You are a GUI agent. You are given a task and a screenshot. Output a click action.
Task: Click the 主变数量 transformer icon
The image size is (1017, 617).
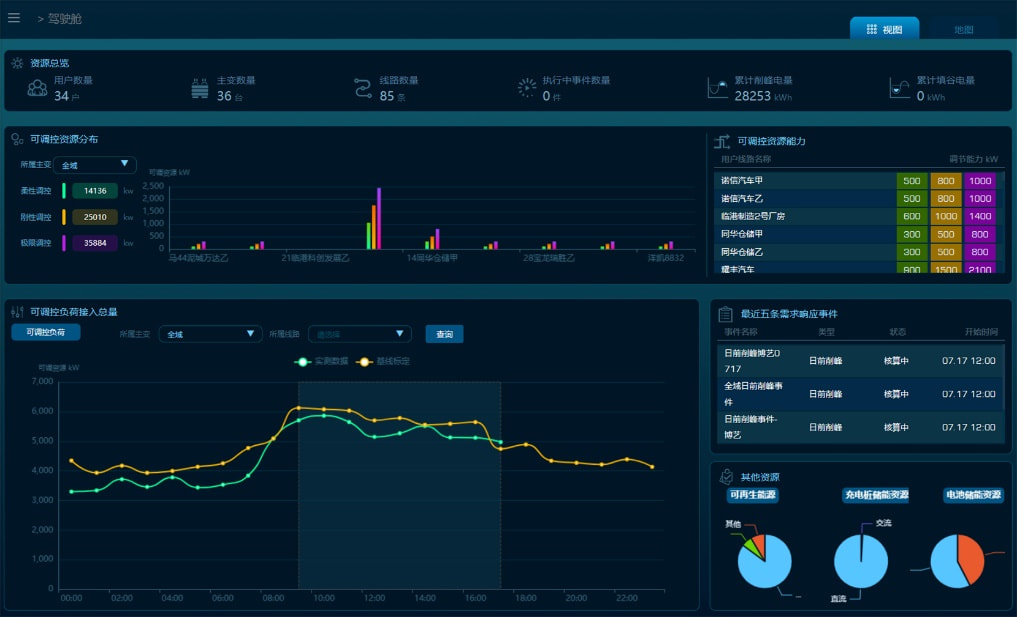click(x=200, y=88)
